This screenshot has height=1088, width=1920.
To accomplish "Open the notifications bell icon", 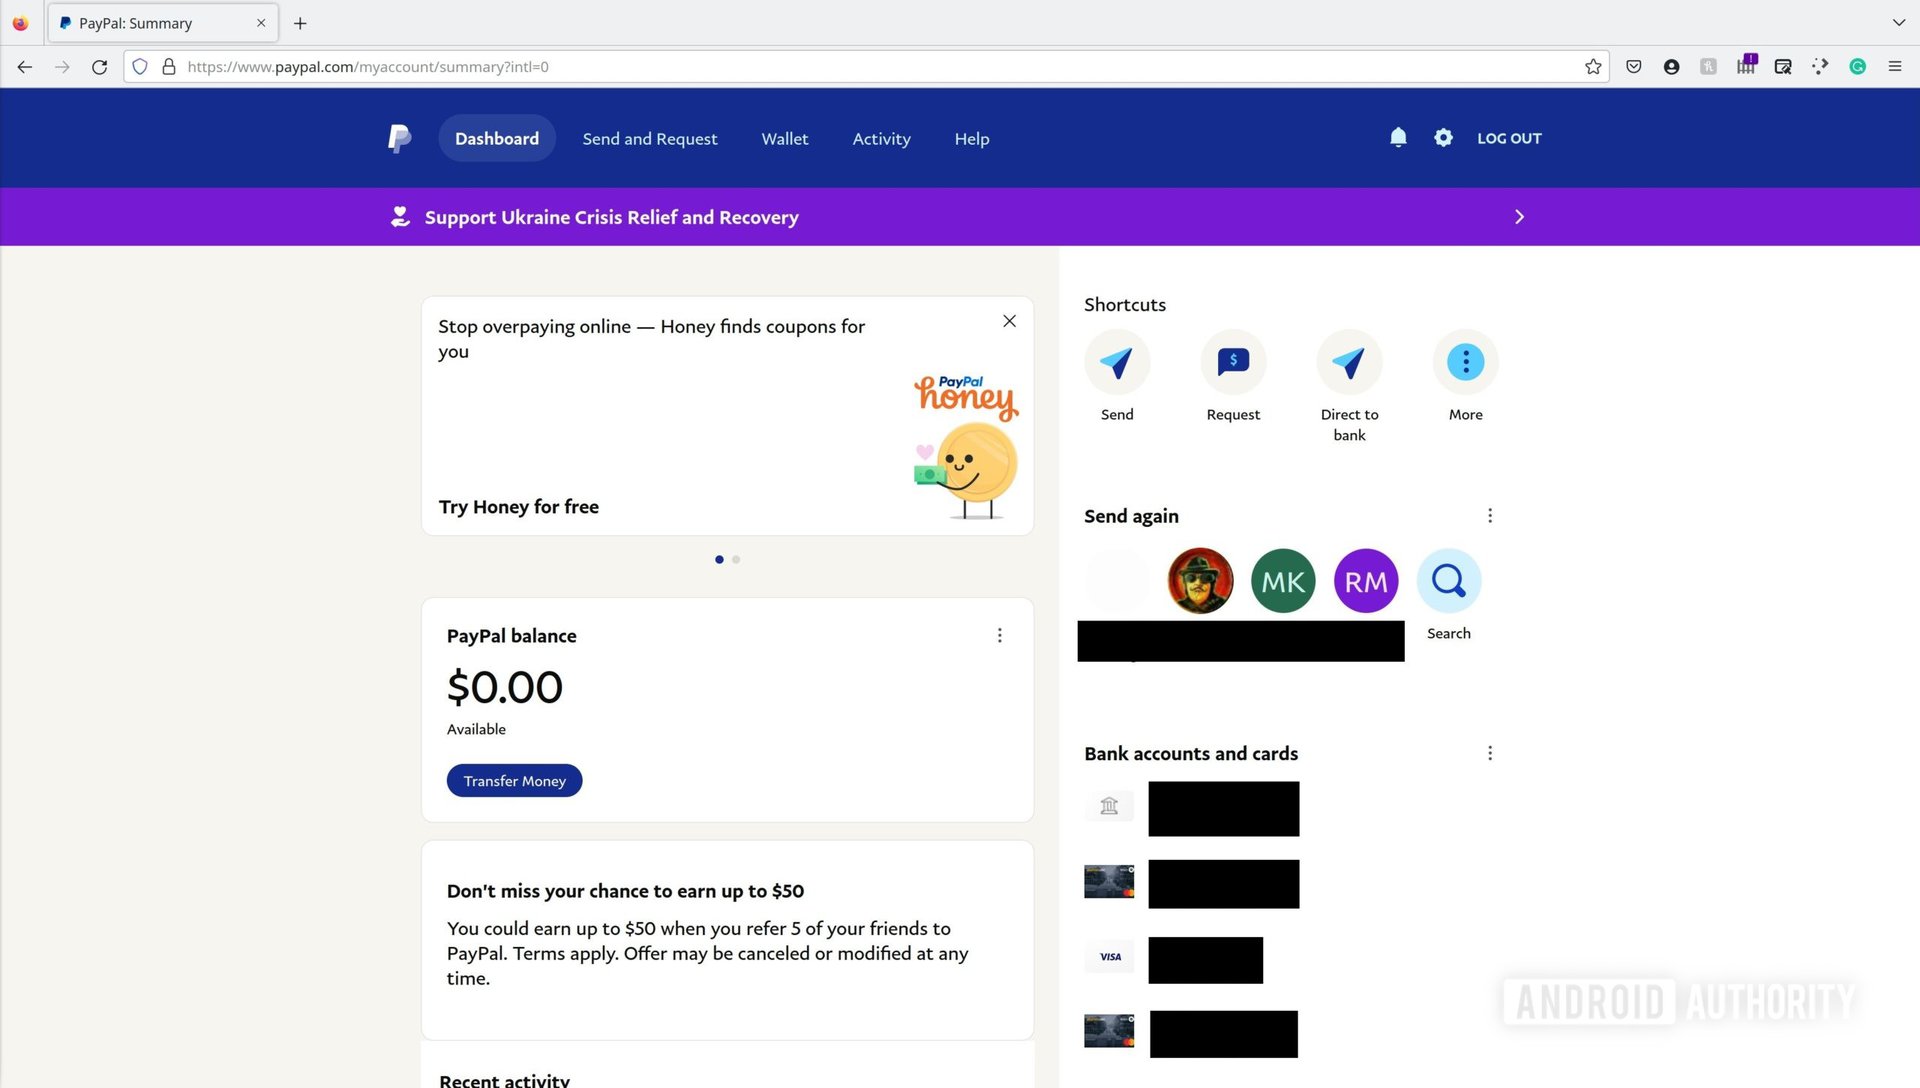I will [x=1398, y=137].
